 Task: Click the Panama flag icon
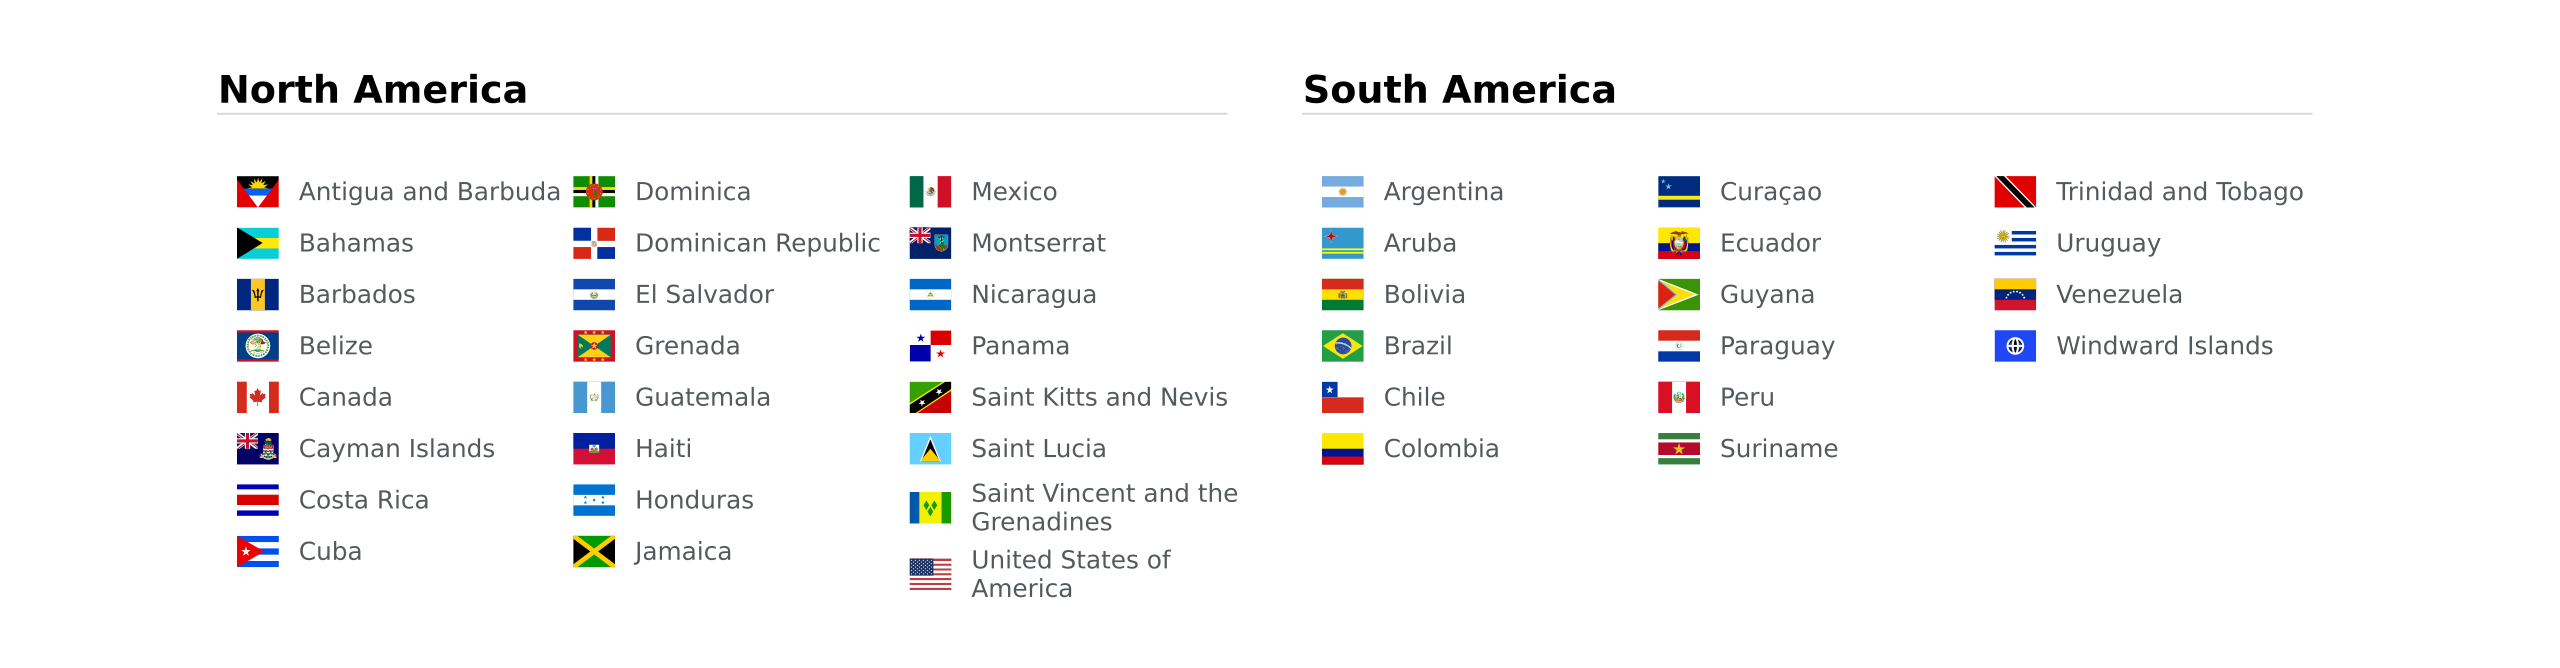pyautogui.click(x=930, y=346)
